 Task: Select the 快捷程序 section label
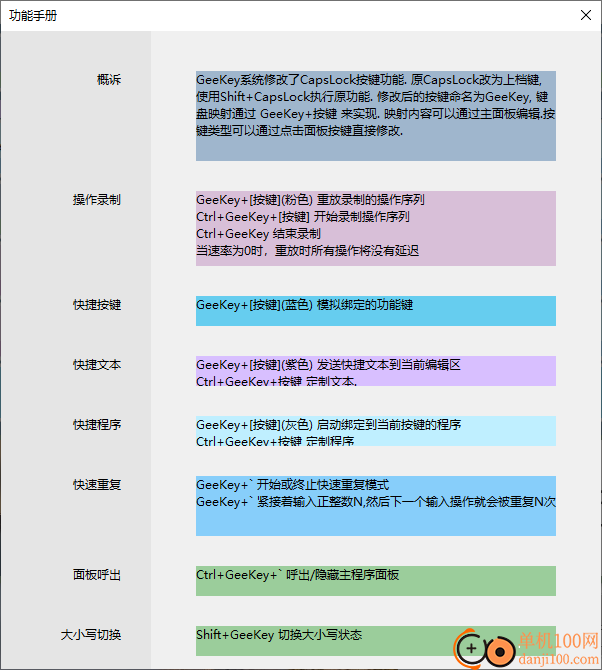click(x=97, y=425)
